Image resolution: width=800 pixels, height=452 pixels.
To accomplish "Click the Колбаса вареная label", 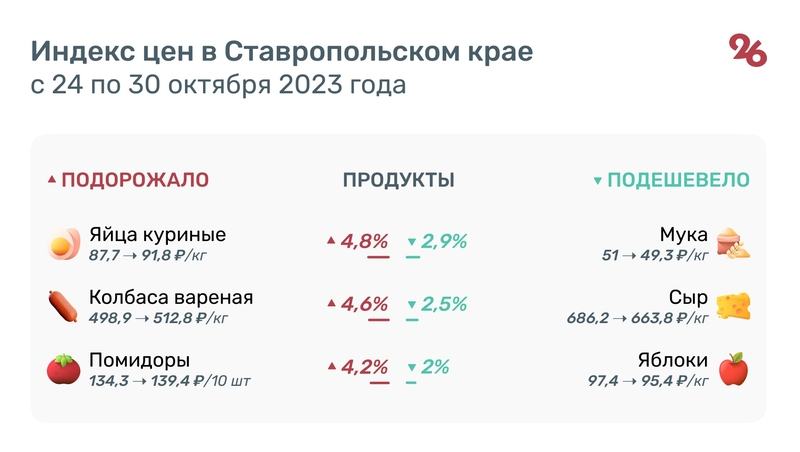I will (171, 298).
